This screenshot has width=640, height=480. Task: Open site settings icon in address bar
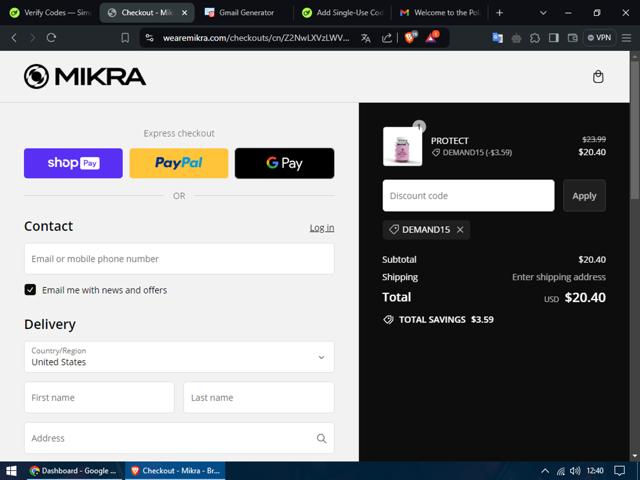pyautogui.click(x=150, y=38)
